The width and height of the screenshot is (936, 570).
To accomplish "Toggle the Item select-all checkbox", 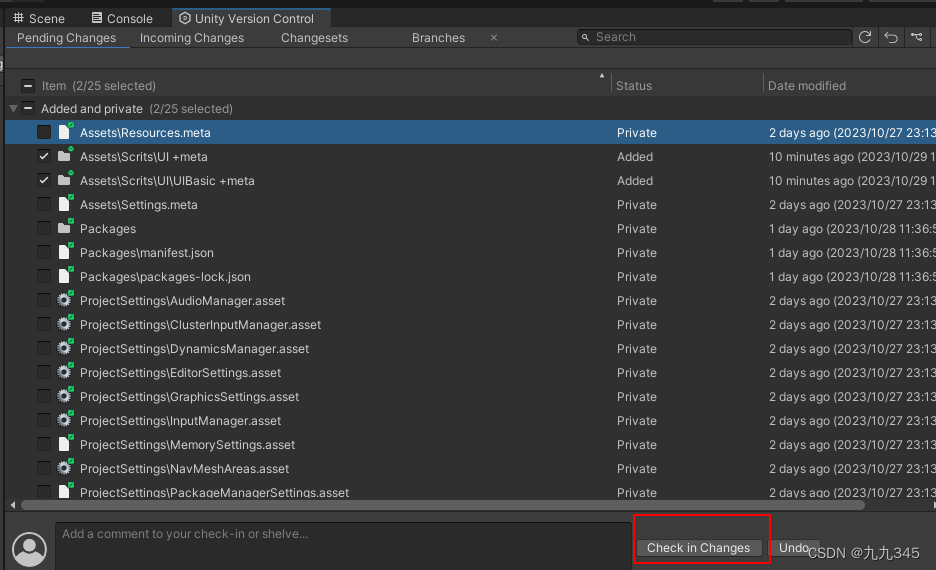I will [x=27, y=86].
